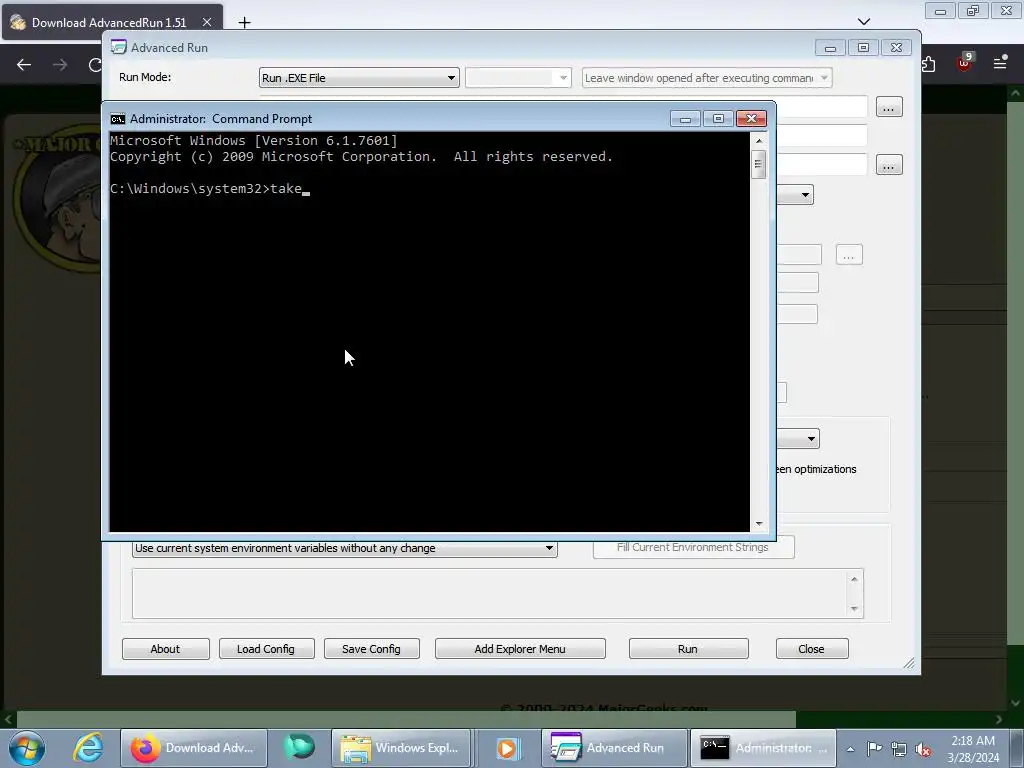Viewport: 1024px width, 768px height.
Task: Open the media player taskbar icon
Action: click(507, 748)
